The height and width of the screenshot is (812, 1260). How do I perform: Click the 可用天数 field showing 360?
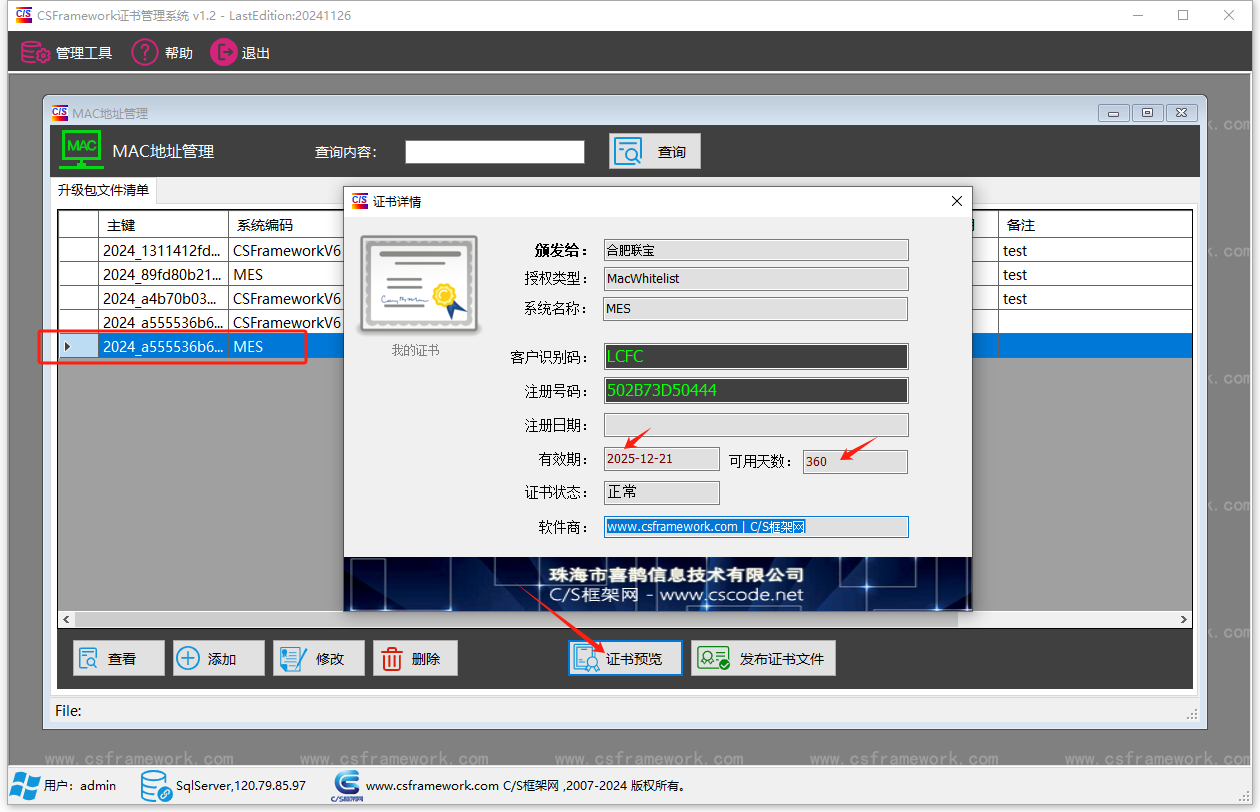(x=855, y=461)
